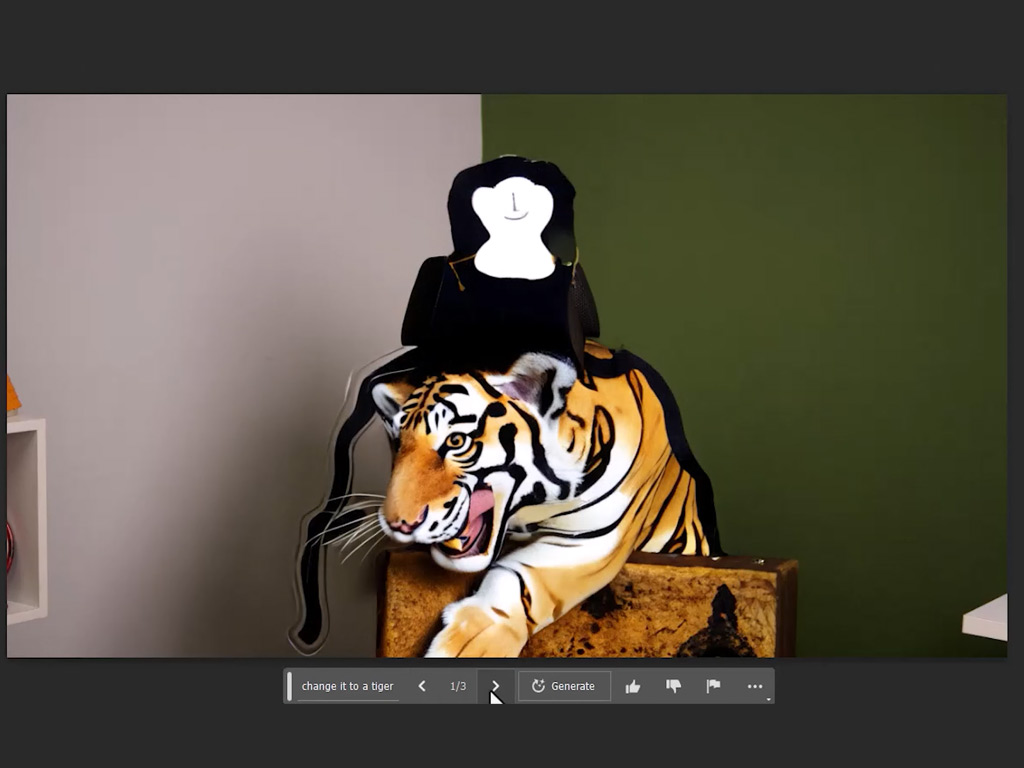Click the Generate button
1024x768 pixels.
pyautogui.click(x=564, y=686)
